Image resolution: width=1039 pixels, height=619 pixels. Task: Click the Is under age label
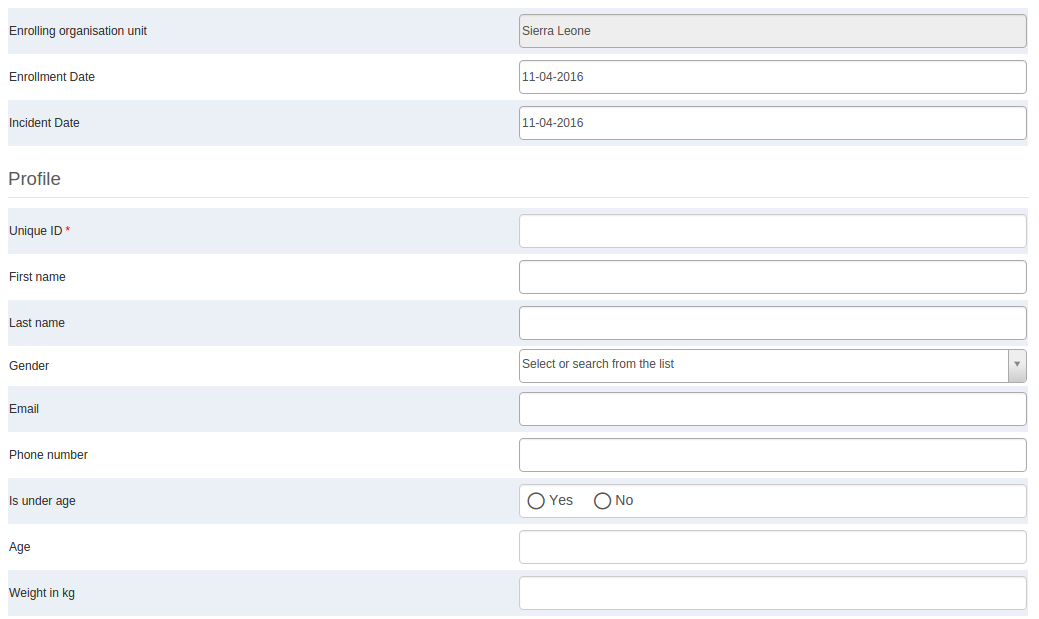(42, 501)
